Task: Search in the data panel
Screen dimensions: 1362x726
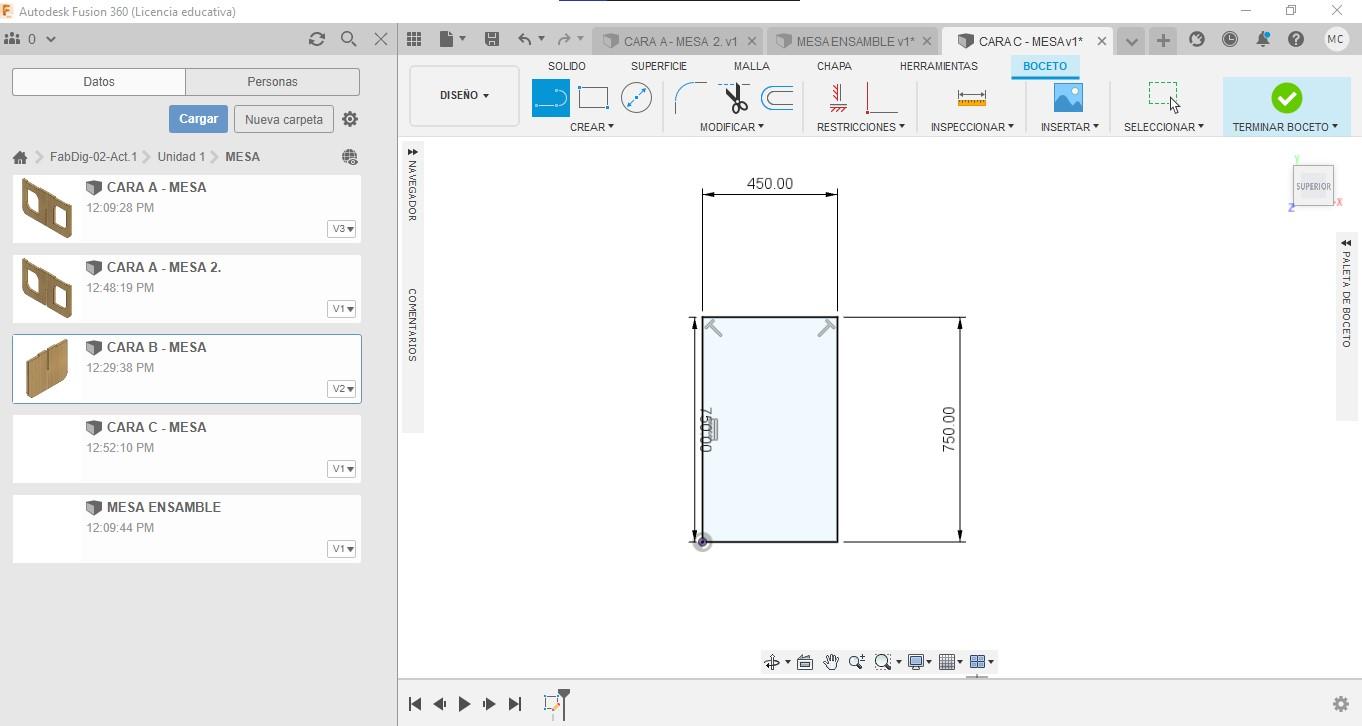Action: 349,39
